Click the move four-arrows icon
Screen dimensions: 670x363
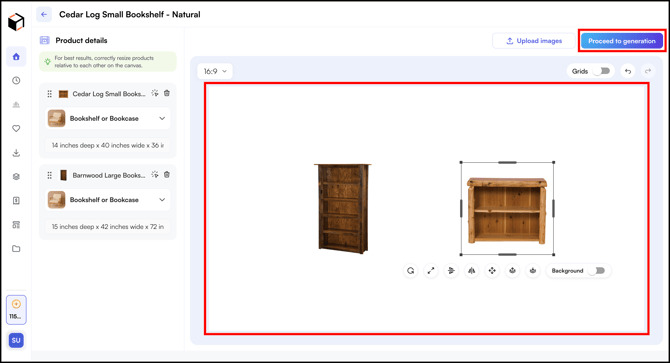click(x=492, y=270)
